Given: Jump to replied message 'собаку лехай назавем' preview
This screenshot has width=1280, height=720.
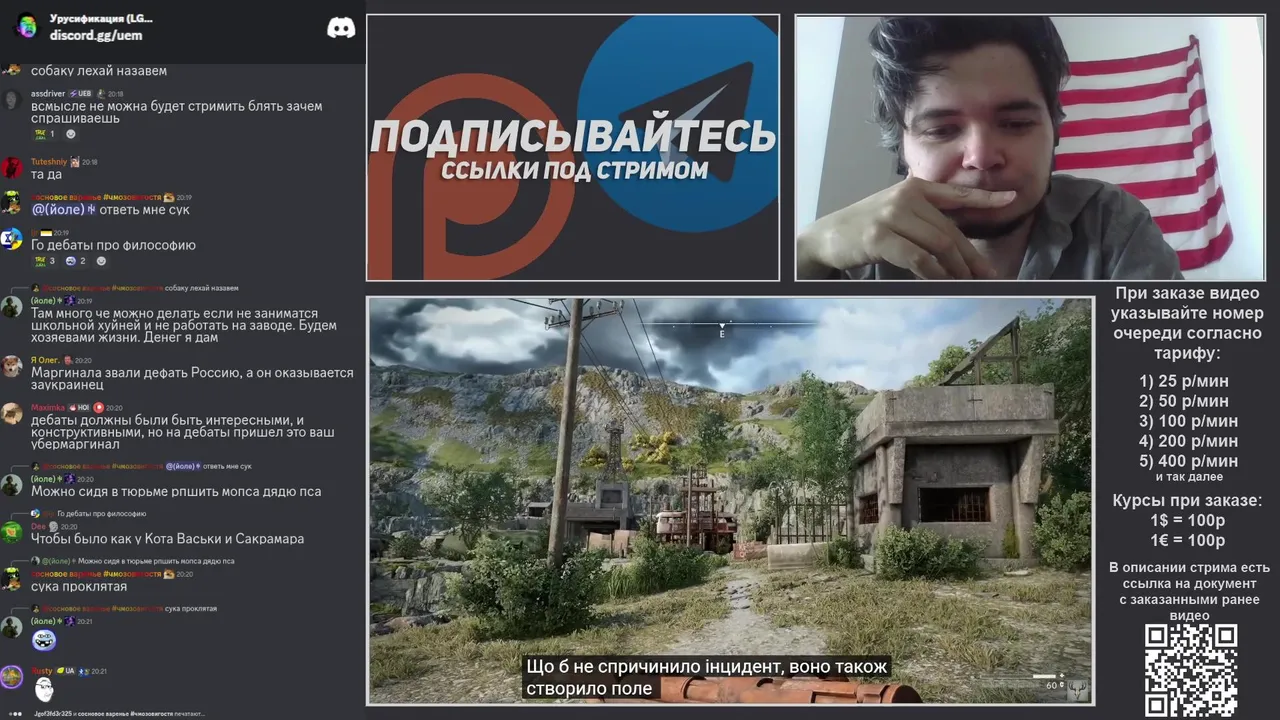Looking at the screenshot, I should (x=202, y=288).
